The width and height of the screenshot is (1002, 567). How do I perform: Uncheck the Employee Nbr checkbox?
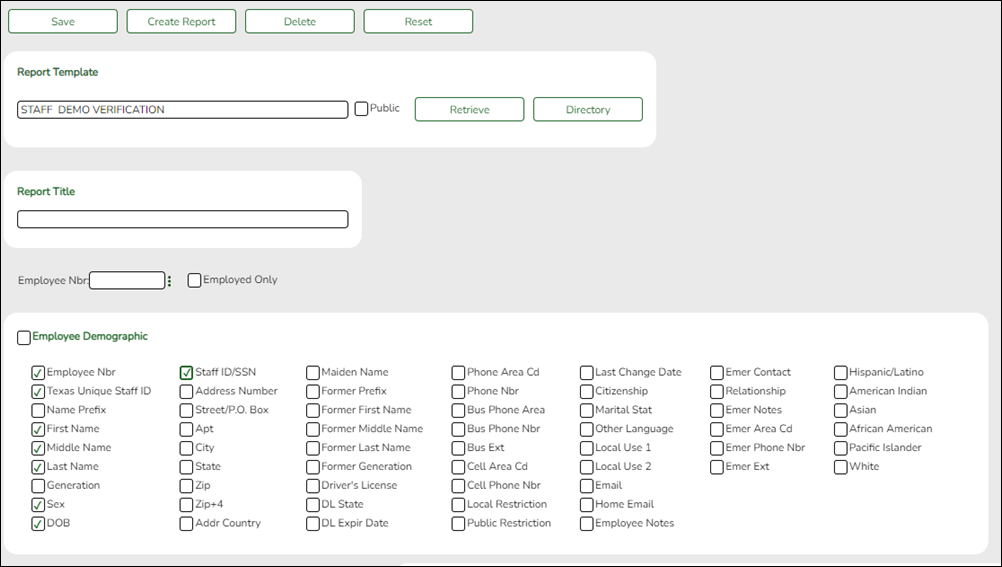pyautogui.click(x=38, y=373)
